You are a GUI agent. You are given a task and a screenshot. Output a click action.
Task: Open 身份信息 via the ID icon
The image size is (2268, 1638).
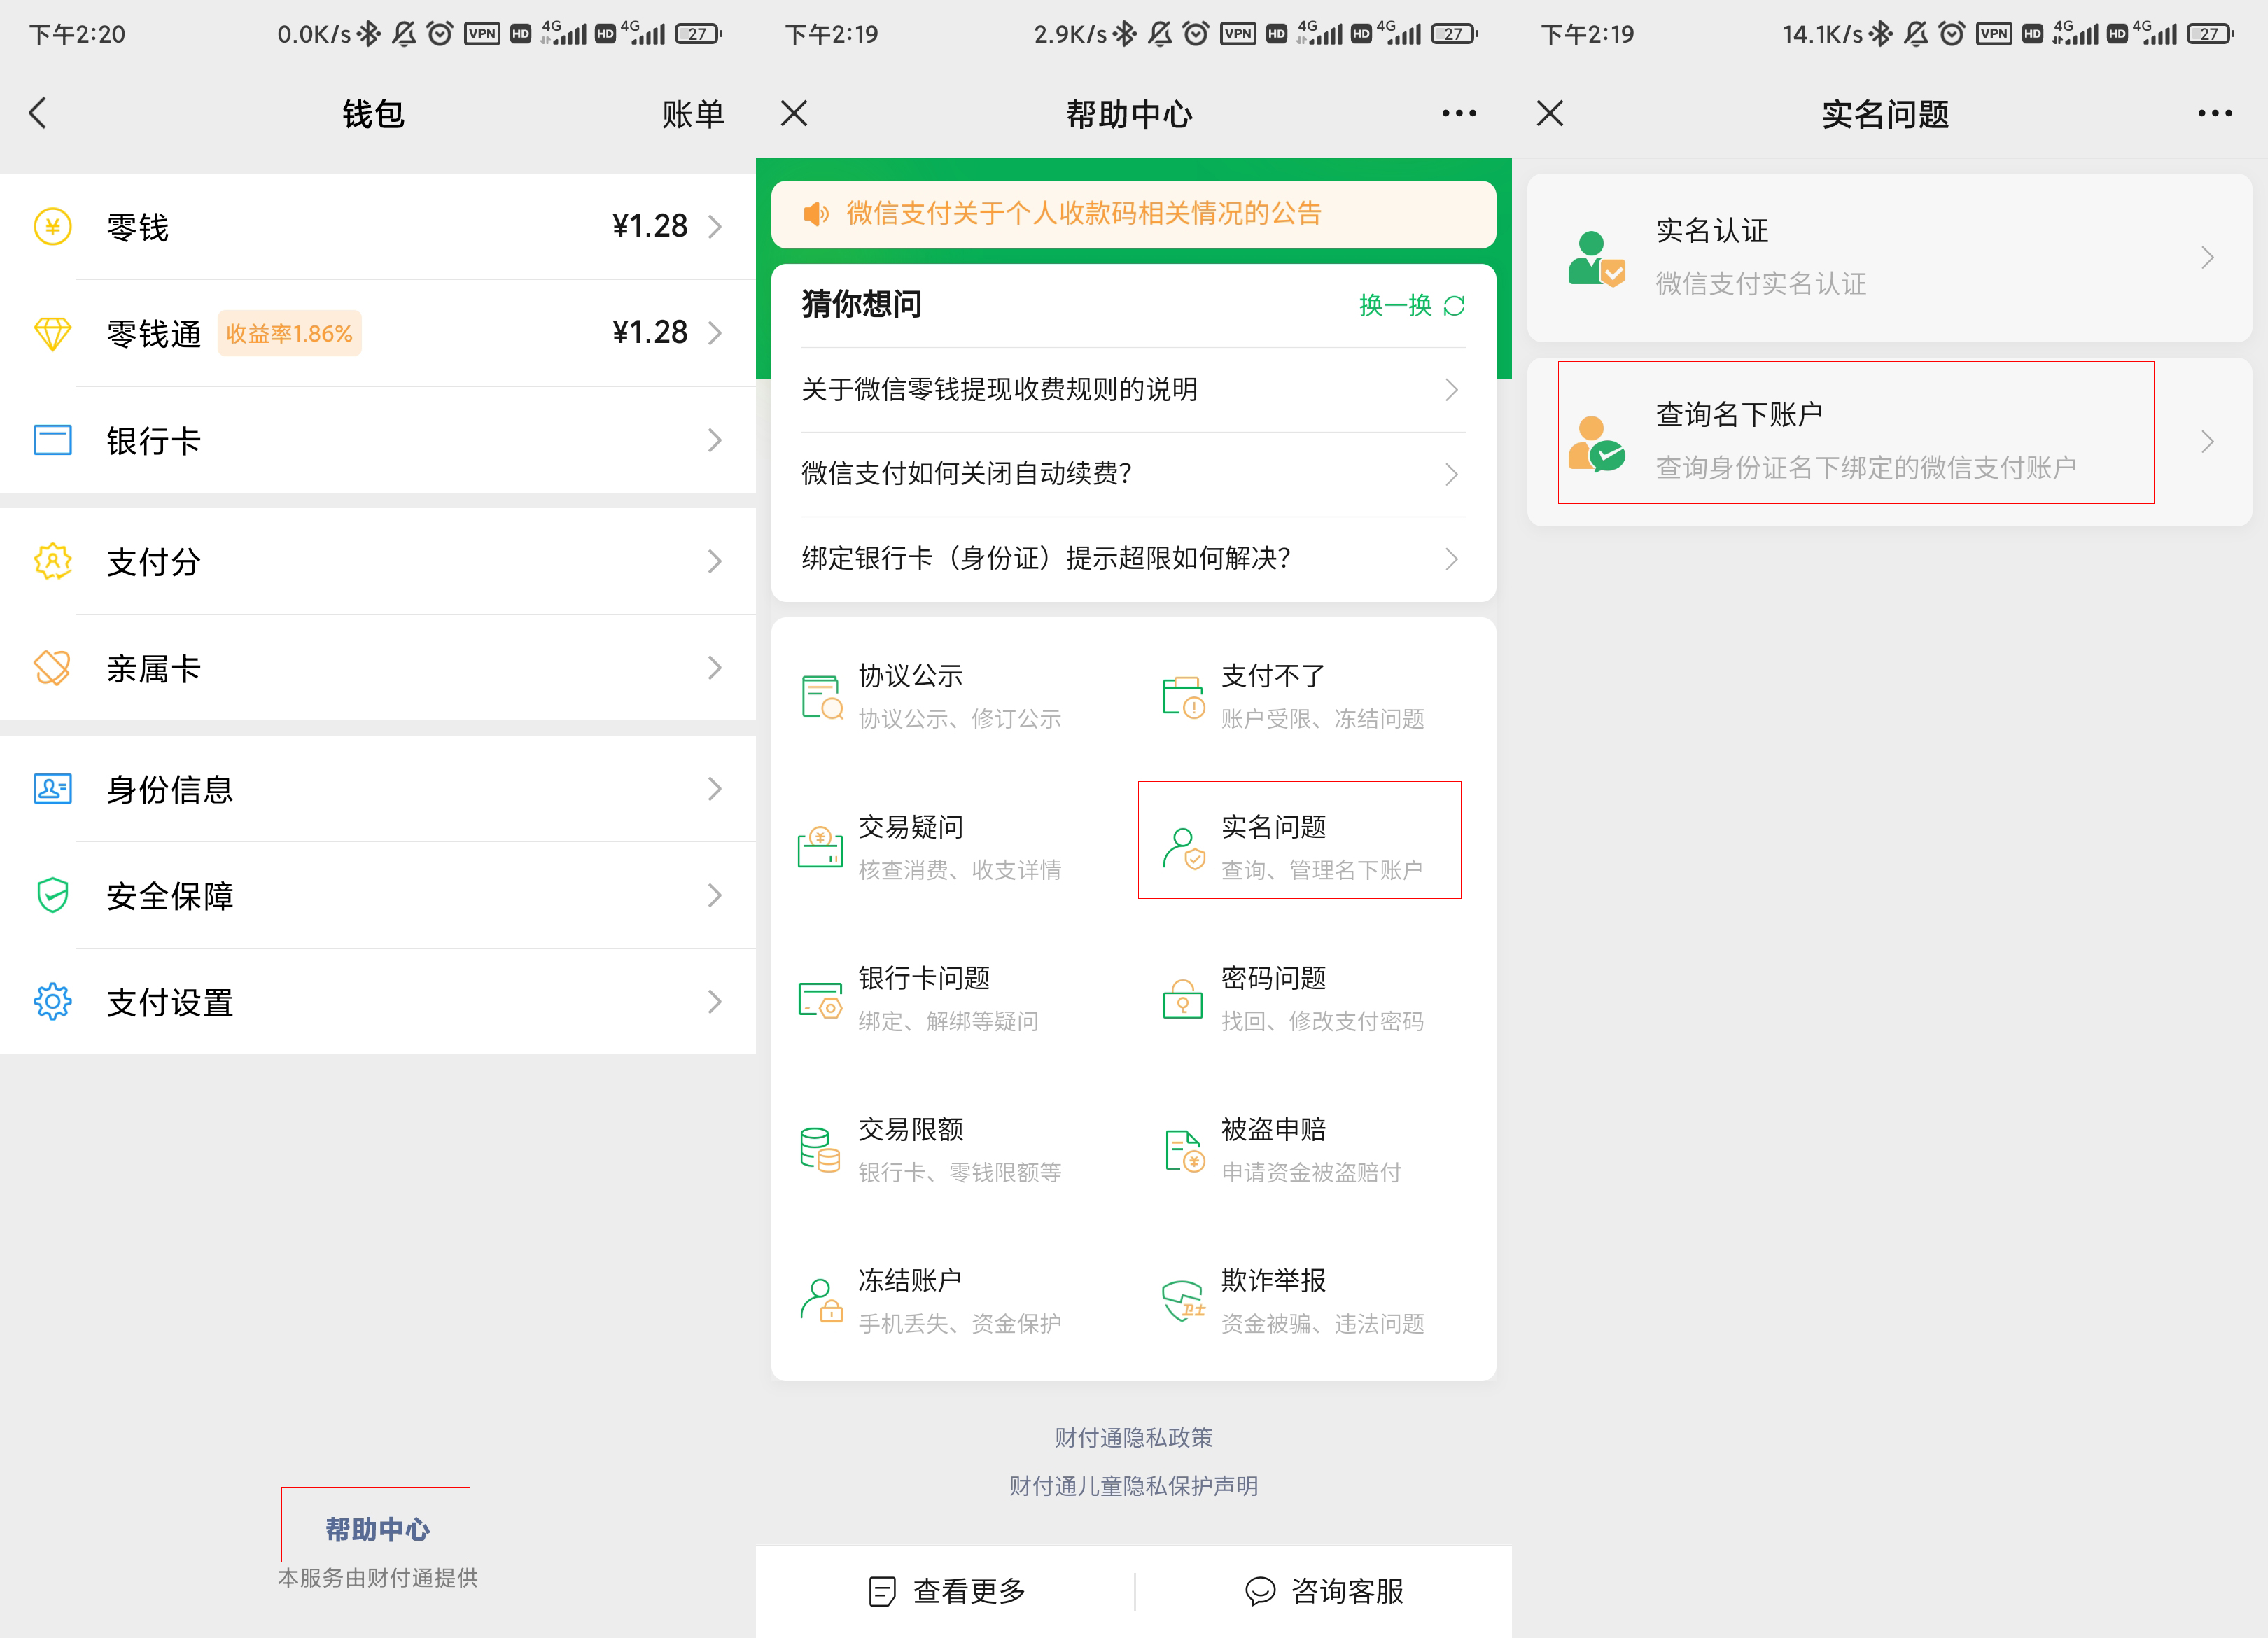click(x=52, y=789)
